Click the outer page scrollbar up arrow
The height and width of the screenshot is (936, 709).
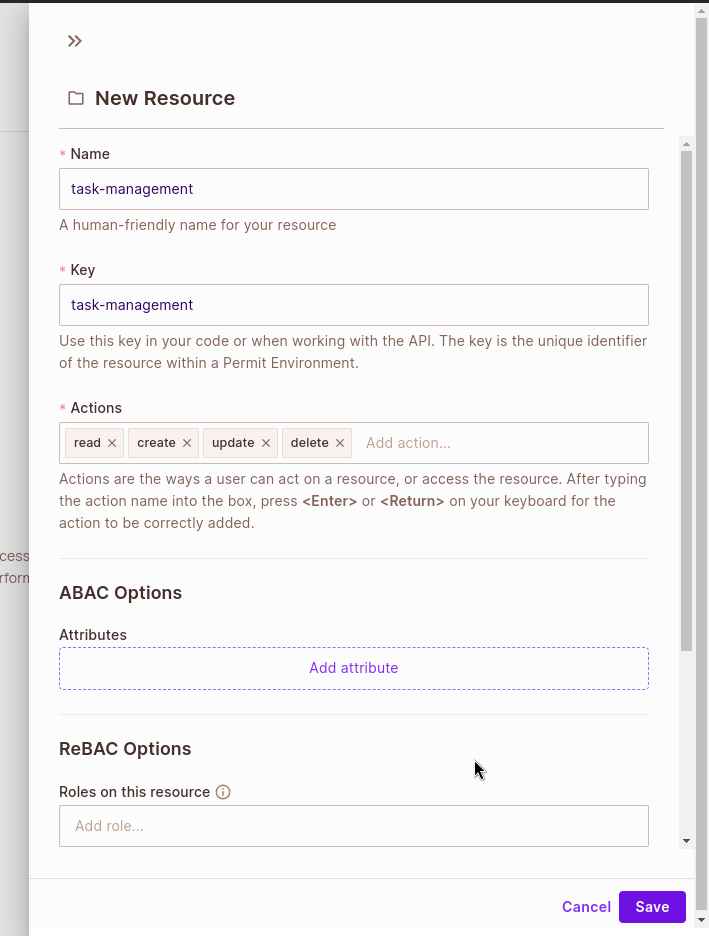tap(702, 11)
